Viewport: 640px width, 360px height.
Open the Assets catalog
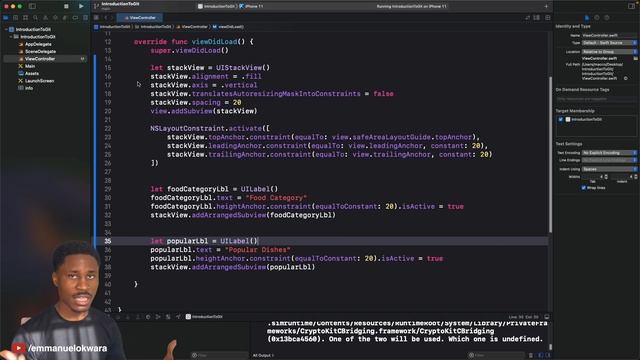pyautogui.click(x=29, y=73)
